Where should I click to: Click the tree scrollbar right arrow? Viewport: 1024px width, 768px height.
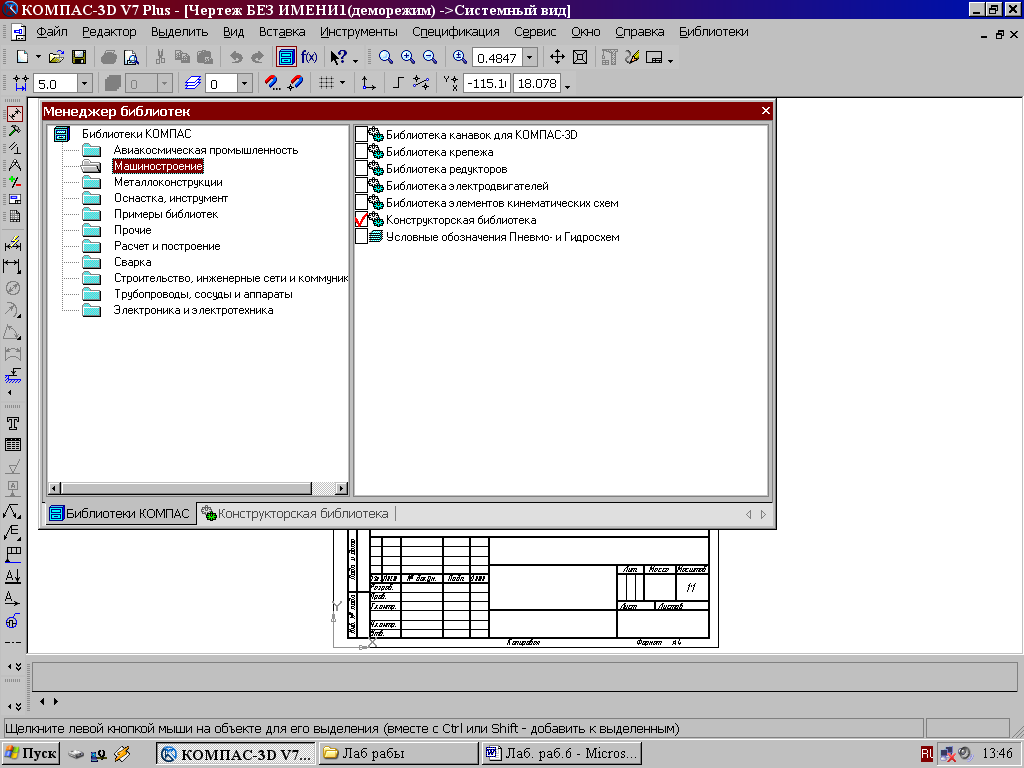[341, 488]
